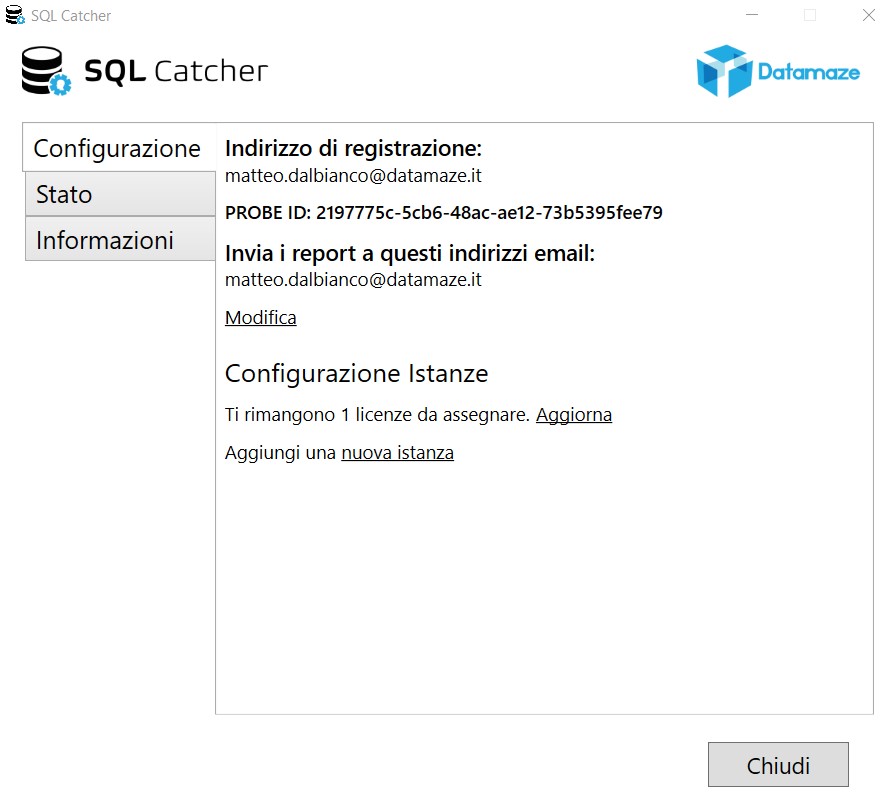Click the Modifica link

[x=261, y=317]
